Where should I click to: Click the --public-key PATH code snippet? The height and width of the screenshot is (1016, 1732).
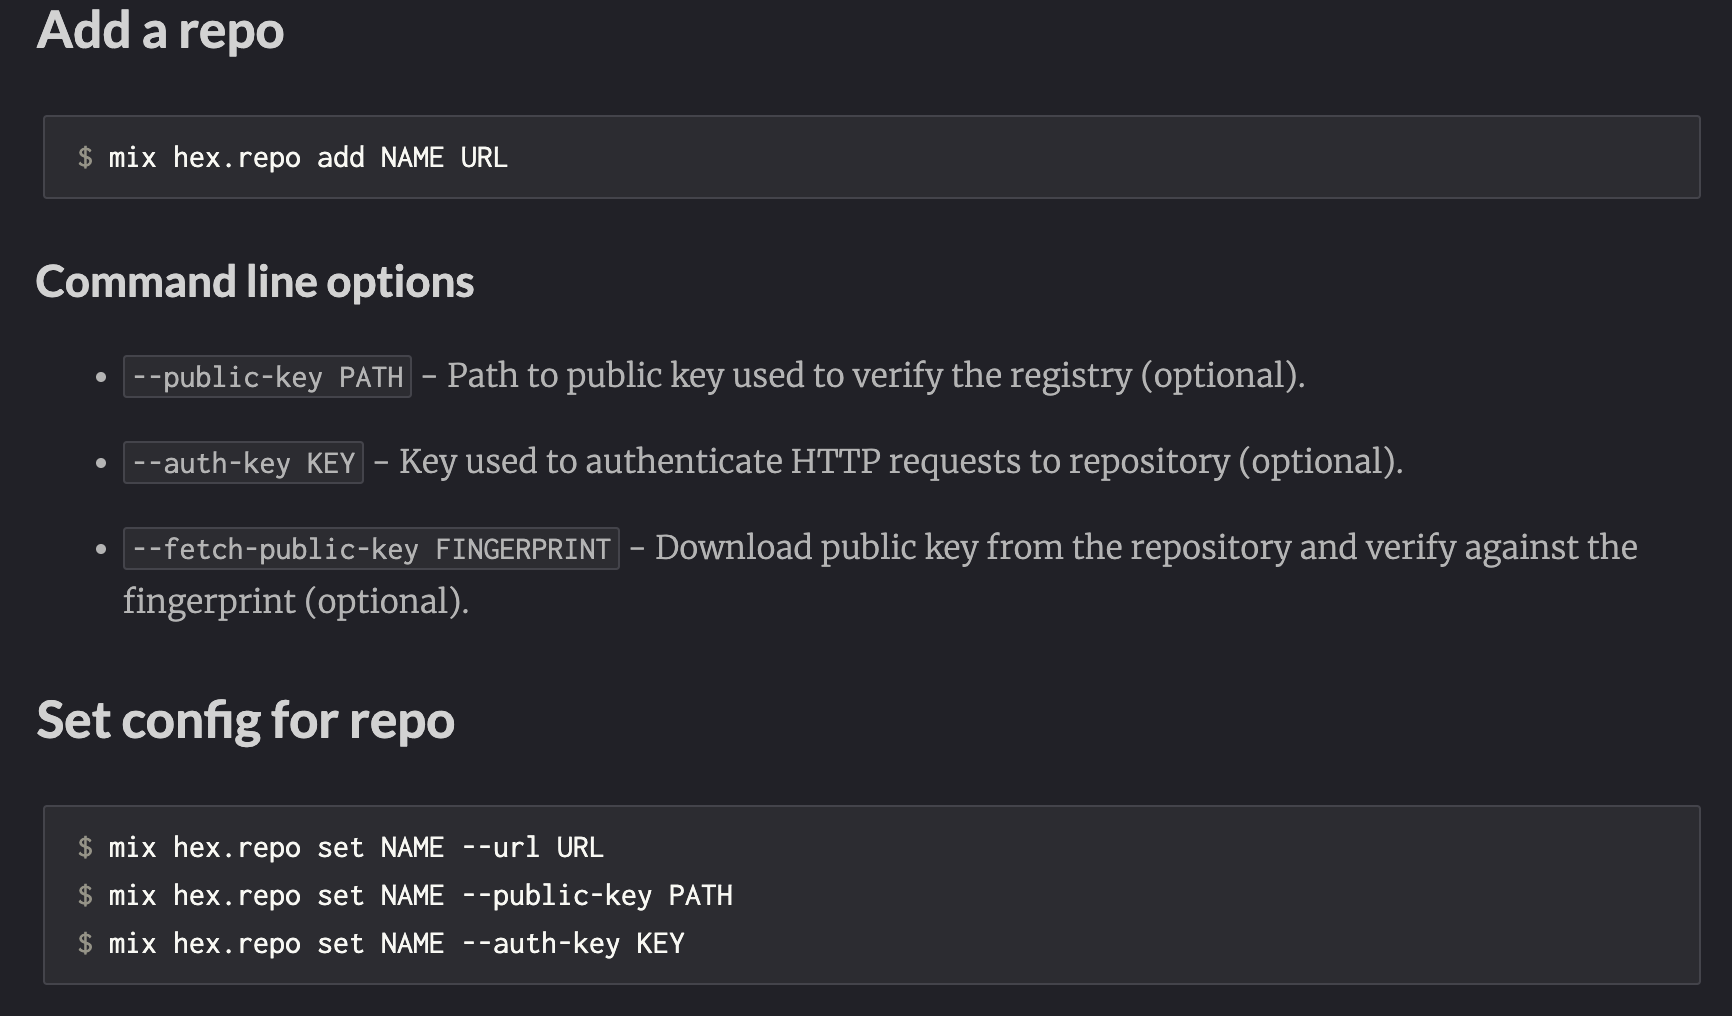[266, 375]
